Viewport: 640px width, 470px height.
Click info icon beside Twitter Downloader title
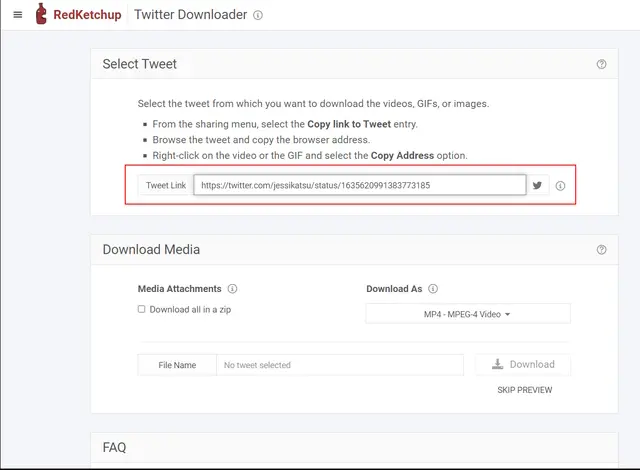click(258, 16)
